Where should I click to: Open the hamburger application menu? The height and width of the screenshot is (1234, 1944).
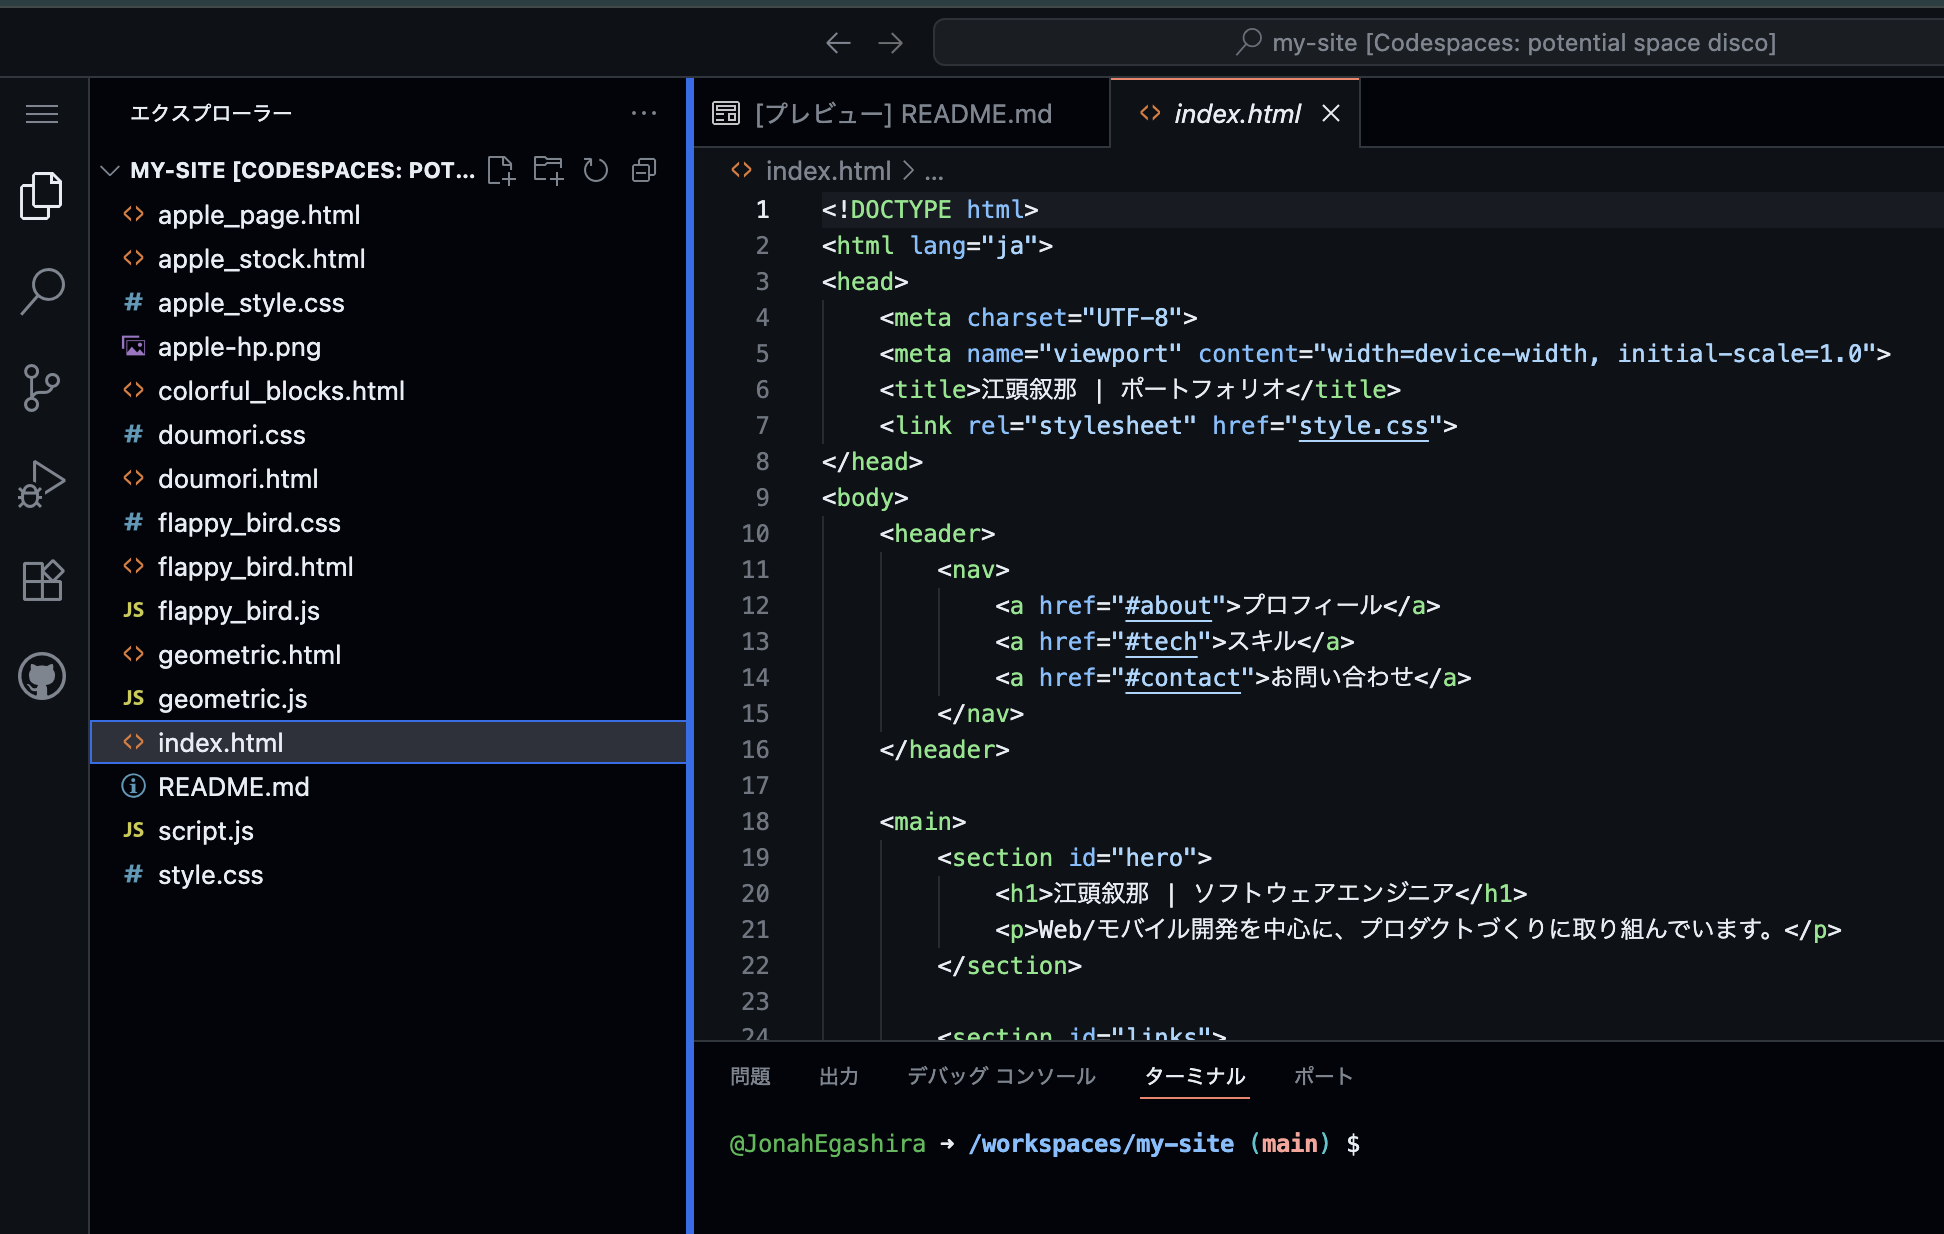pyautogui.click(x=42, y=114)
